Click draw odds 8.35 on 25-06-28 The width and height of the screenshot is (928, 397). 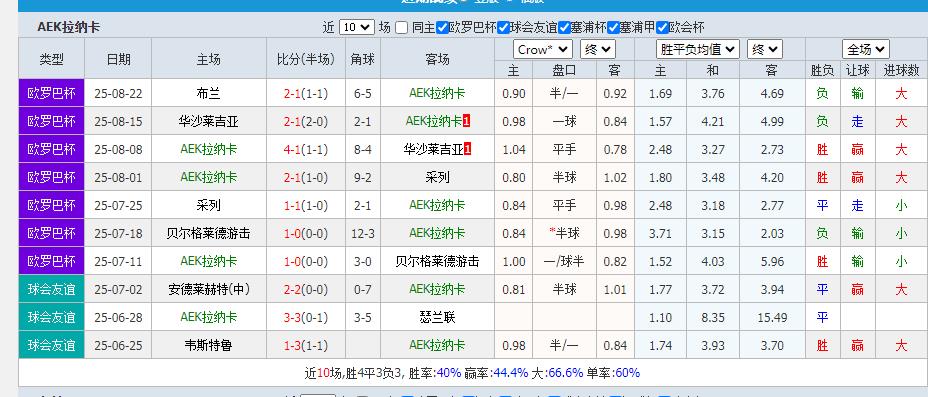coord(713,317)
